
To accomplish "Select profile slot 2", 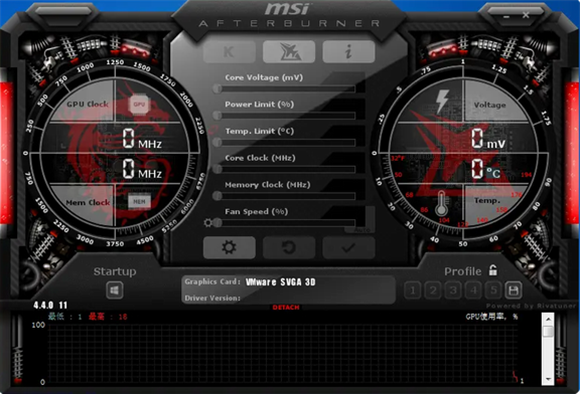I will [x=433, y=290].
